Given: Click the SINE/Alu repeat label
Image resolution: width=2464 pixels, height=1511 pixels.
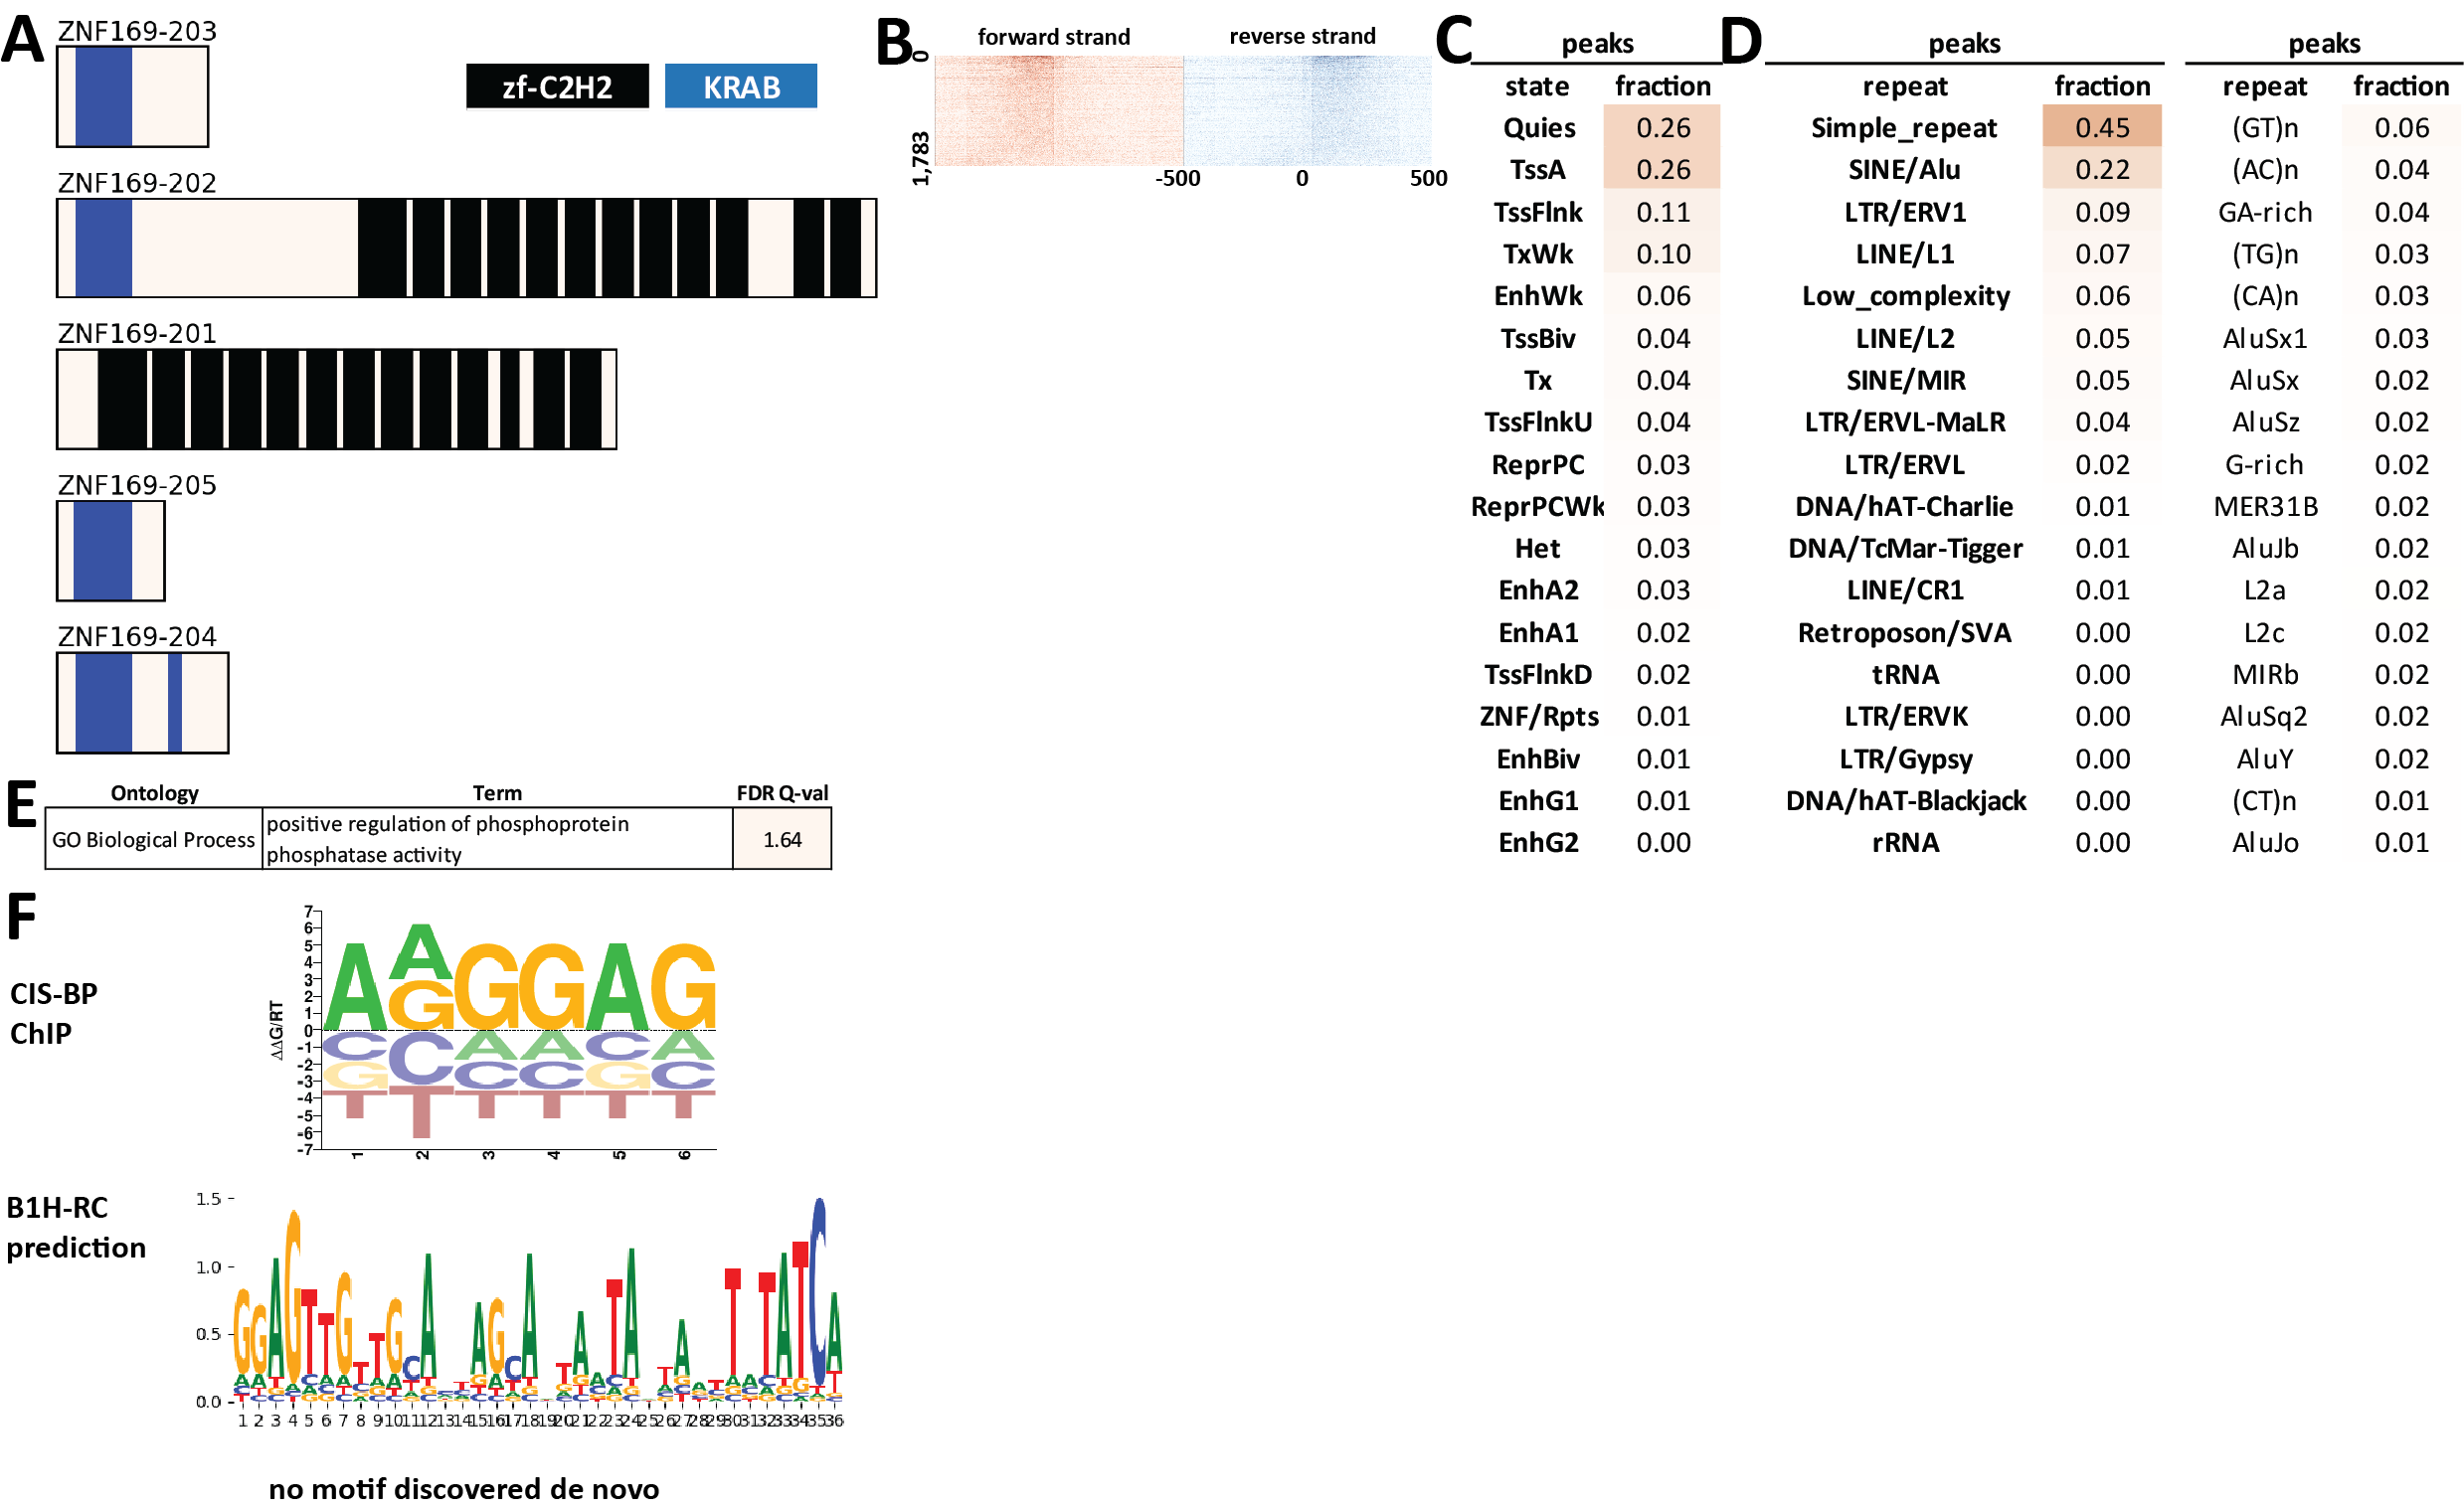Looking at the screenshot, I should (1904, 170).
